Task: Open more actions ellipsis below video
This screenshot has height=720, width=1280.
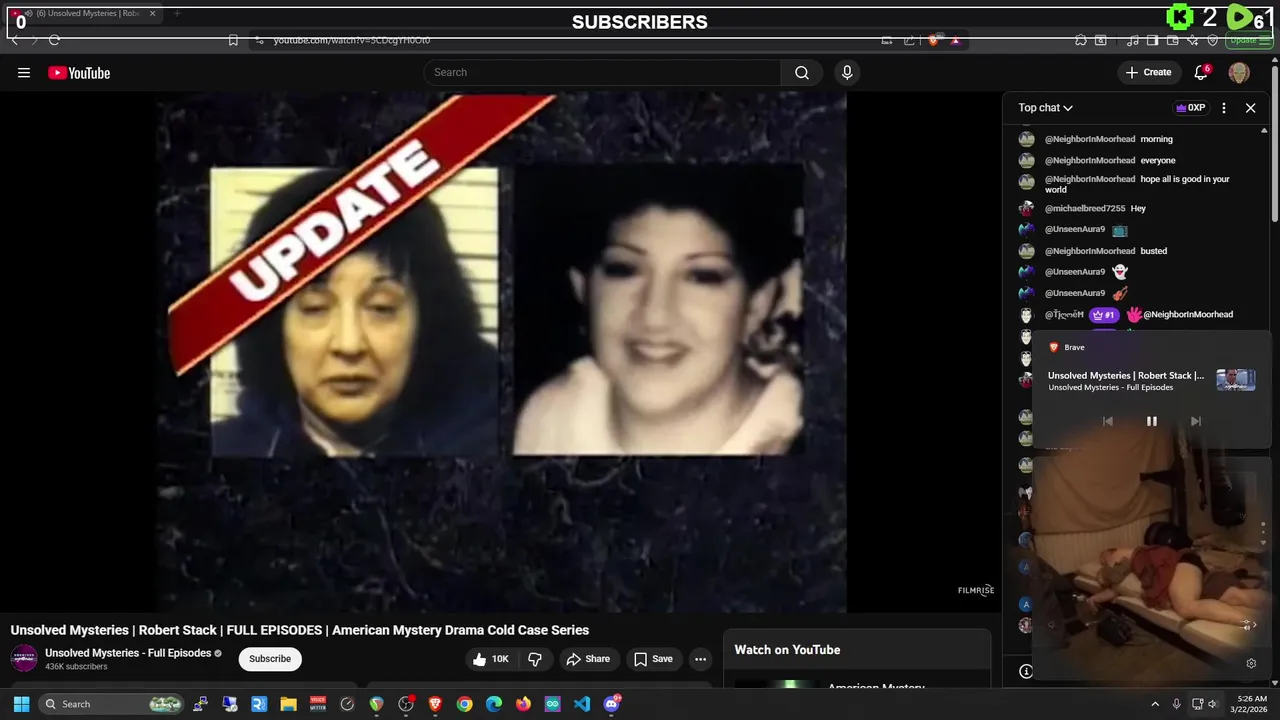Action: (x=701, y=659)
